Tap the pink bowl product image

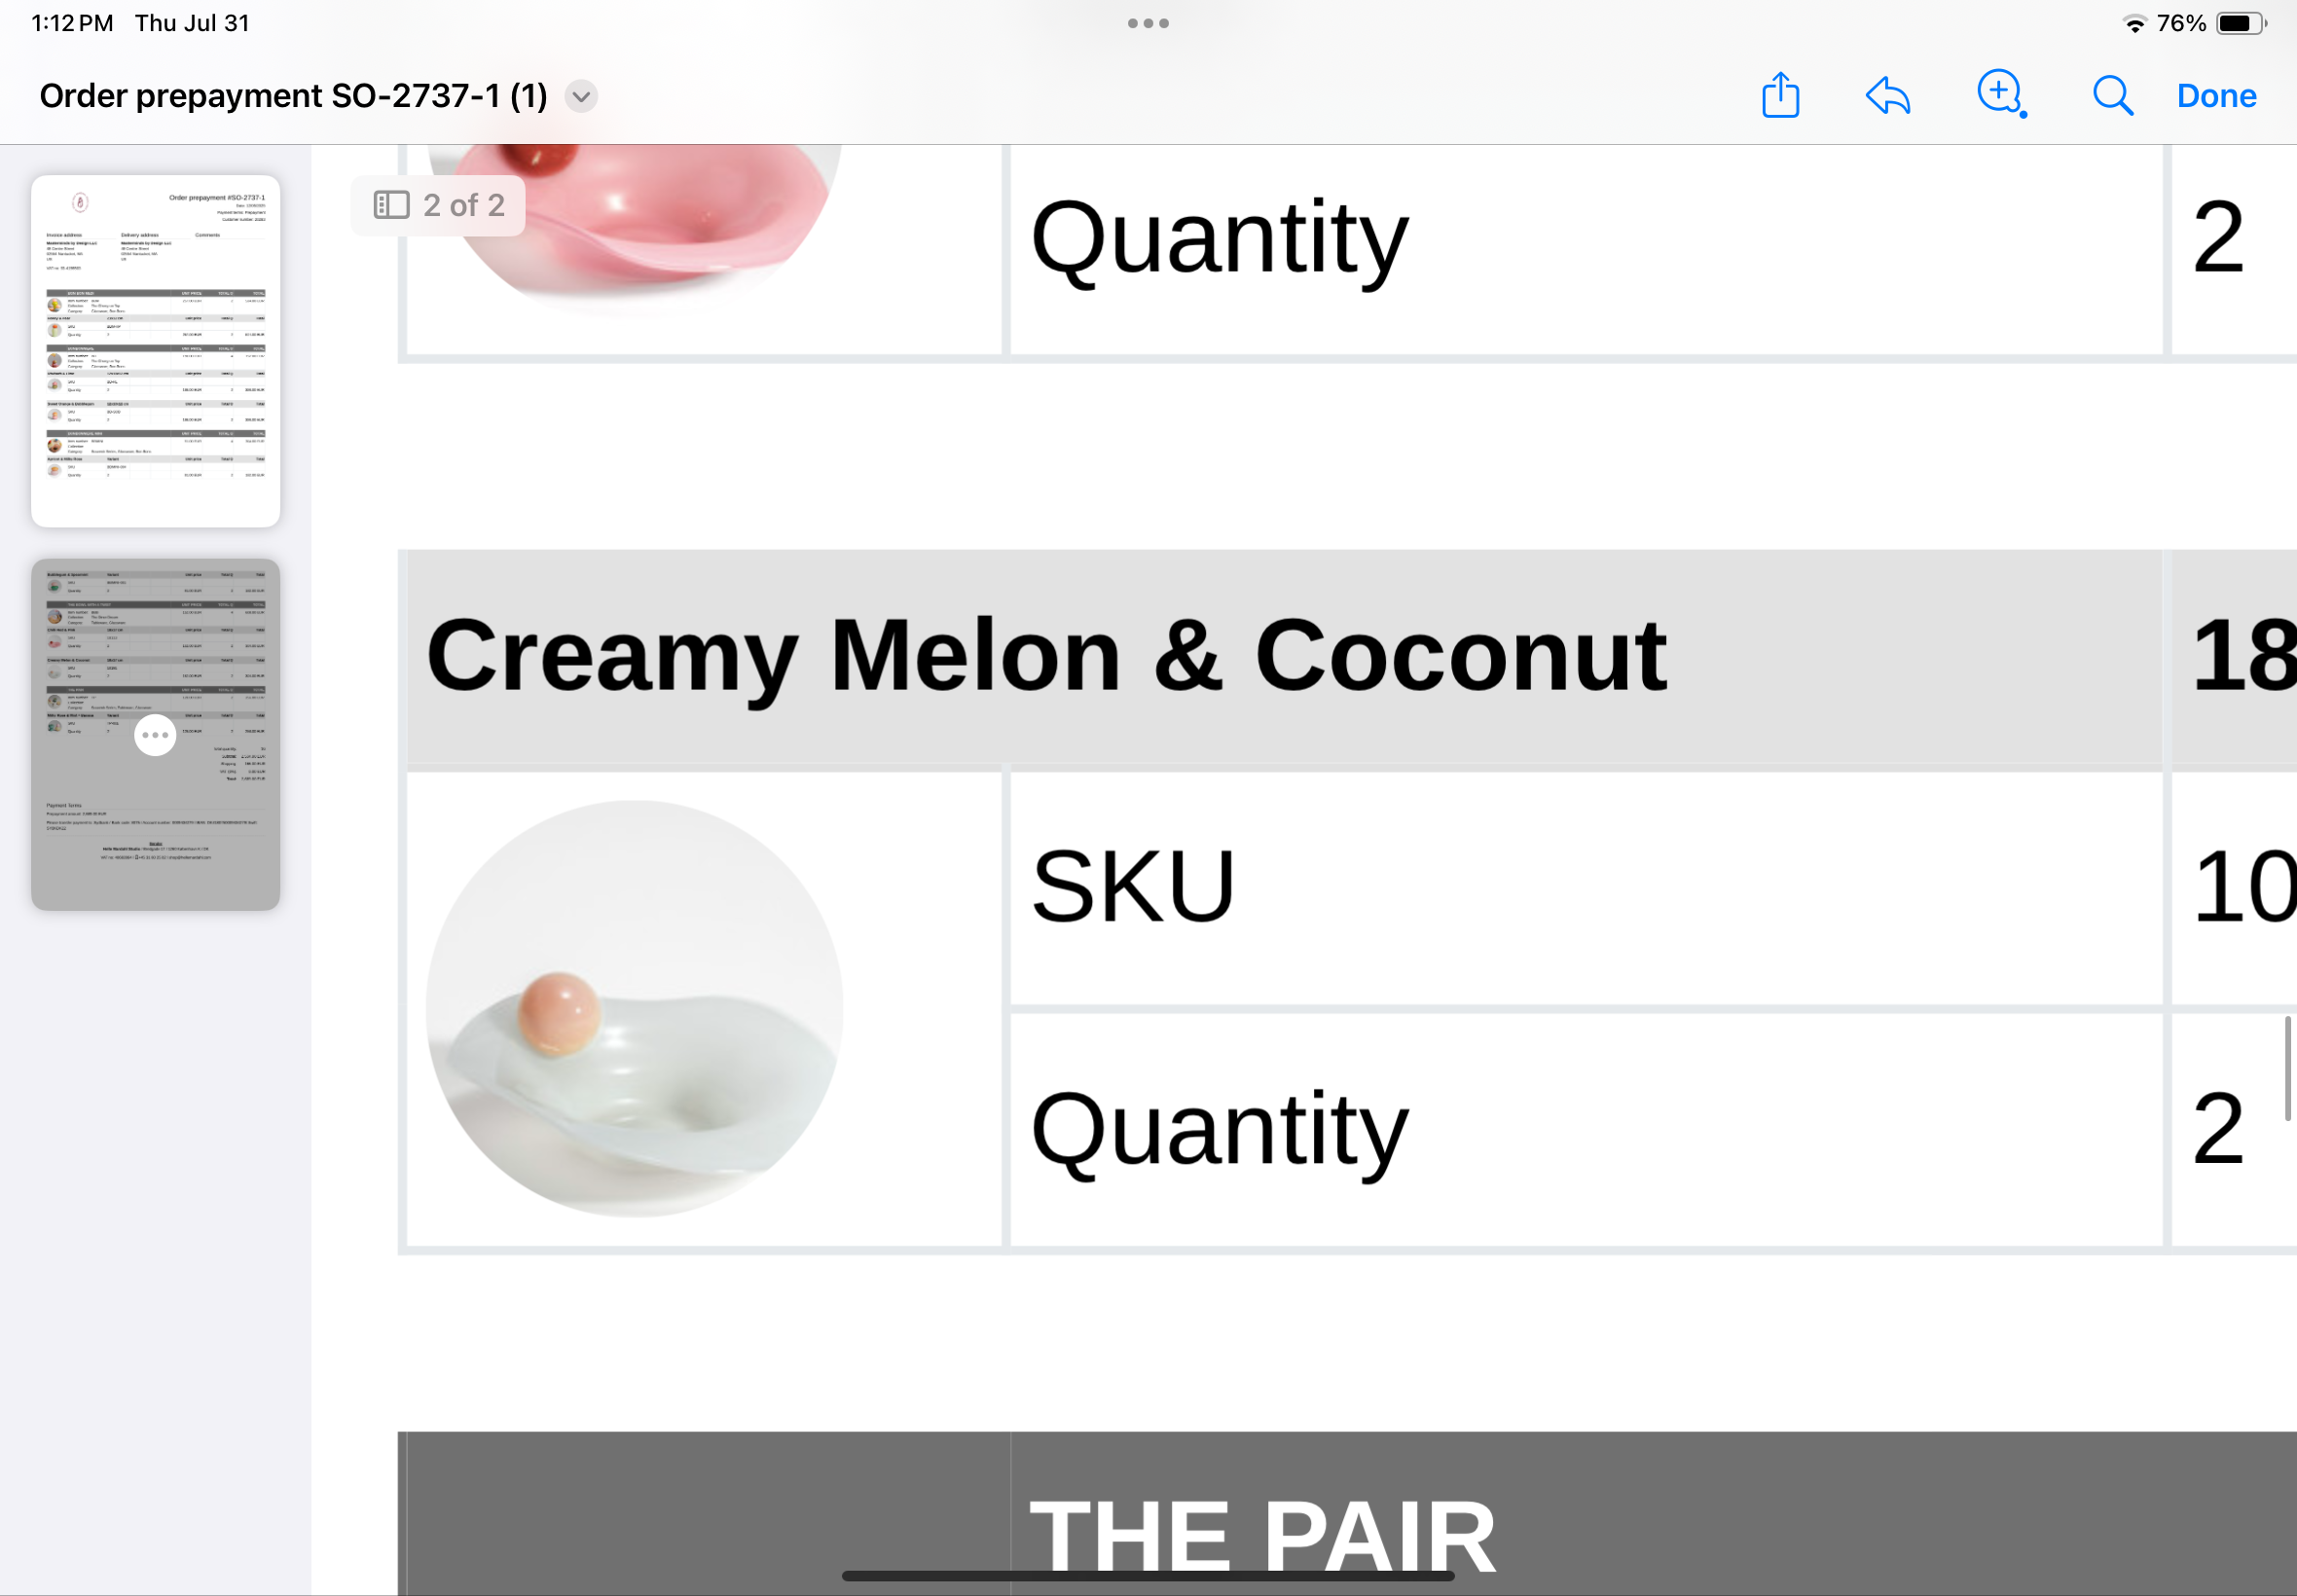coord(634,225)
